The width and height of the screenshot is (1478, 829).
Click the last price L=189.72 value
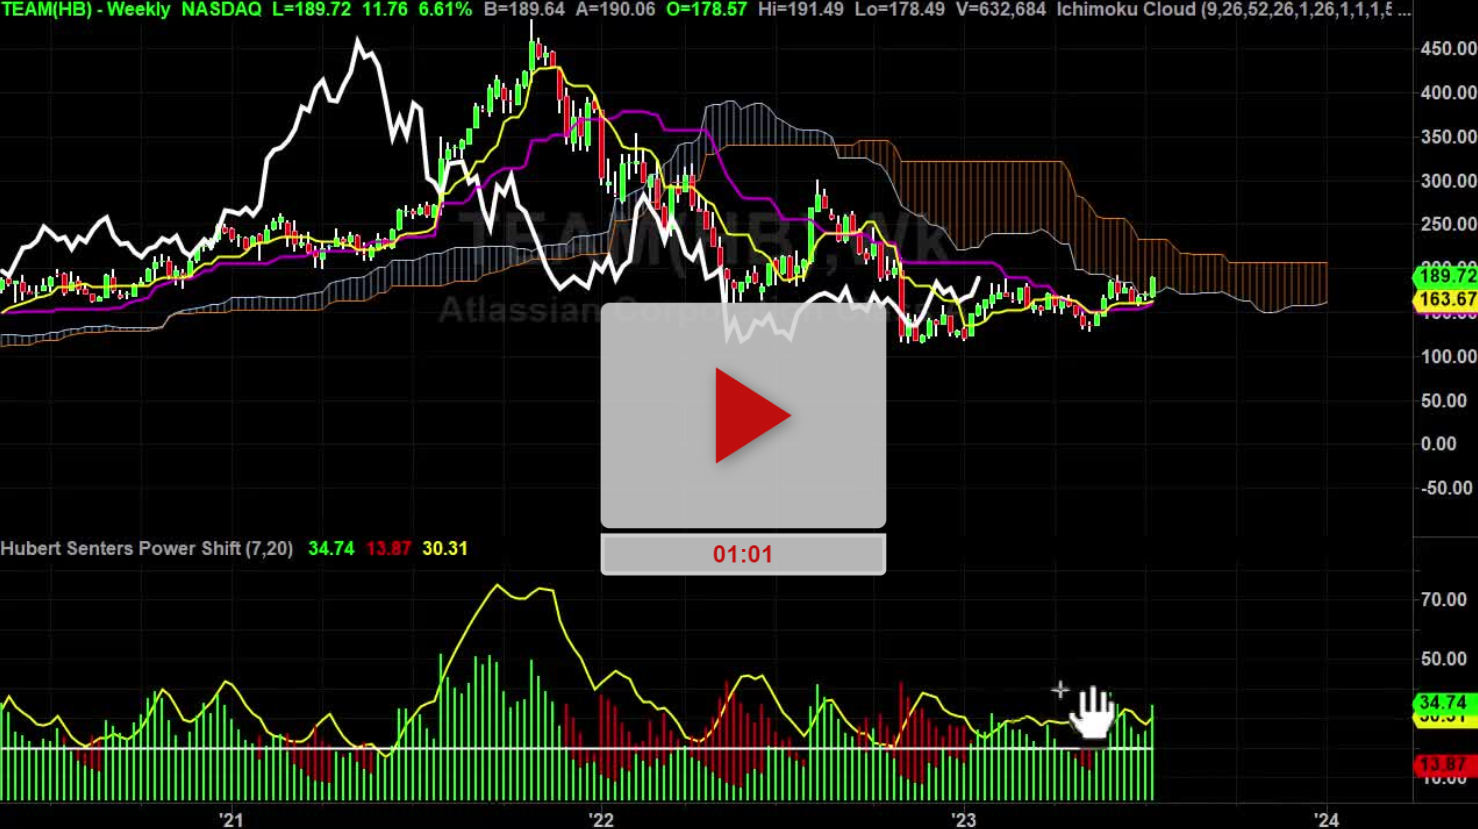[x=313, y=10]
